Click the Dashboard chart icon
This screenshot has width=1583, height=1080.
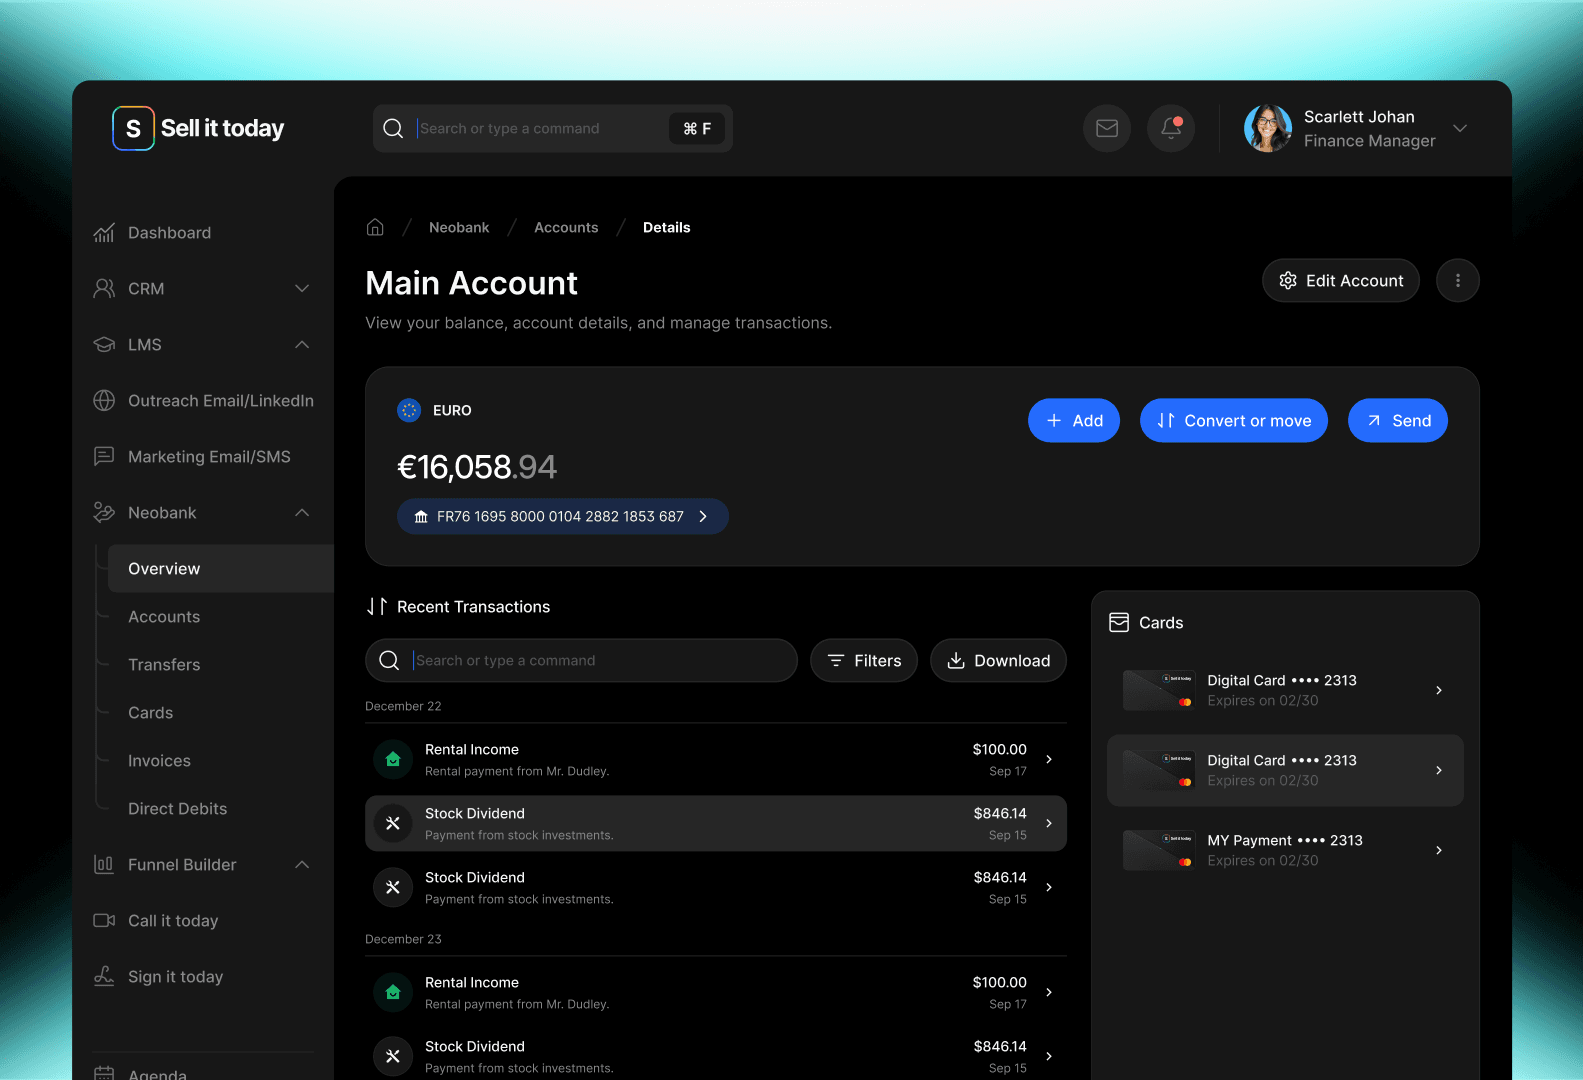pyautogui.click(x=104, y=233)
